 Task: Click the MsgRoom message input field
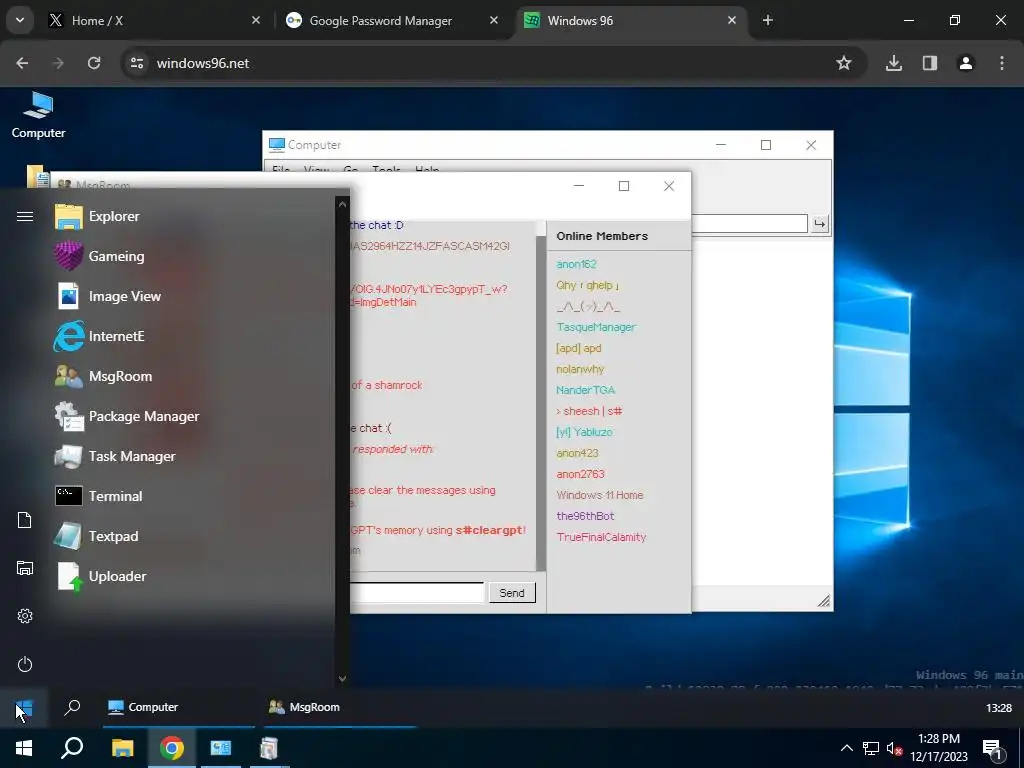(417, 593)
